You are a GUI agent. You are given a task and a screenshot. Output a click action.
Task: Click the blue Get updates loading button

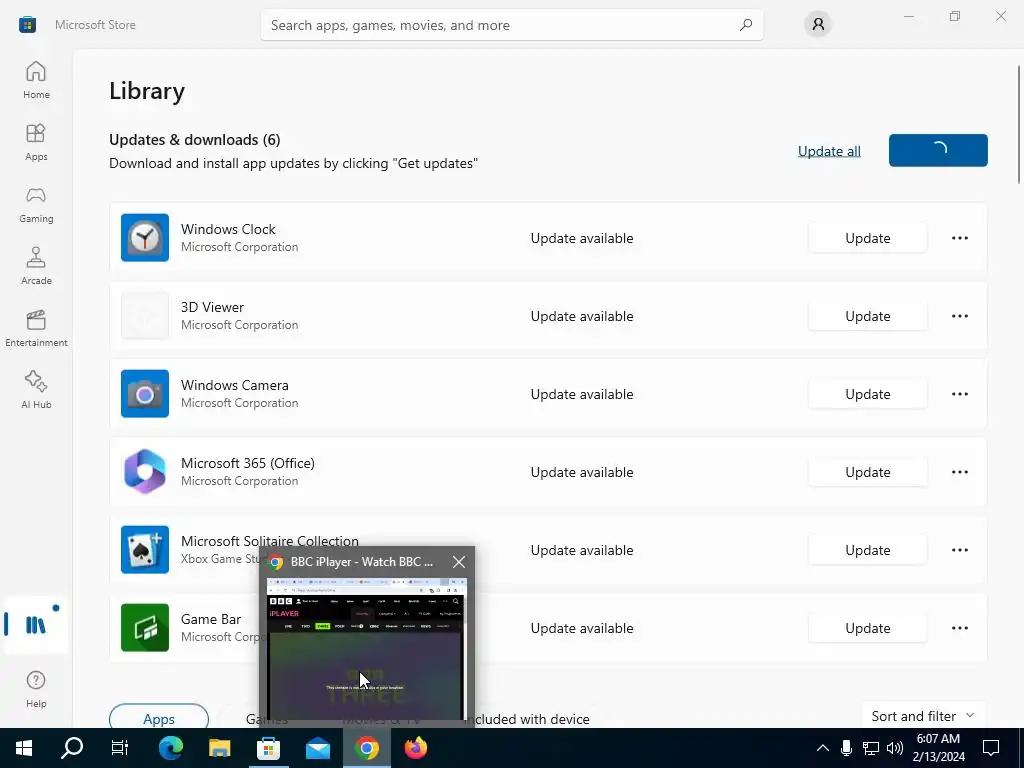click(938, 150)
